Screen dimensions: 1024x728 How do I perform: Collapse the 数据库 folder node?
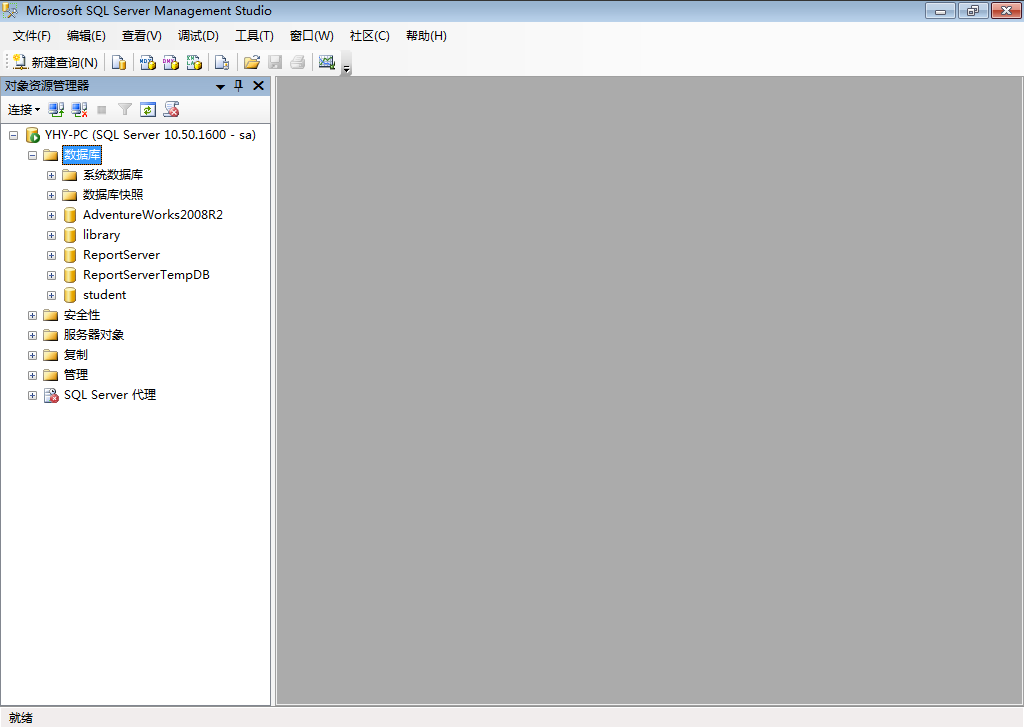click(32, 155)
